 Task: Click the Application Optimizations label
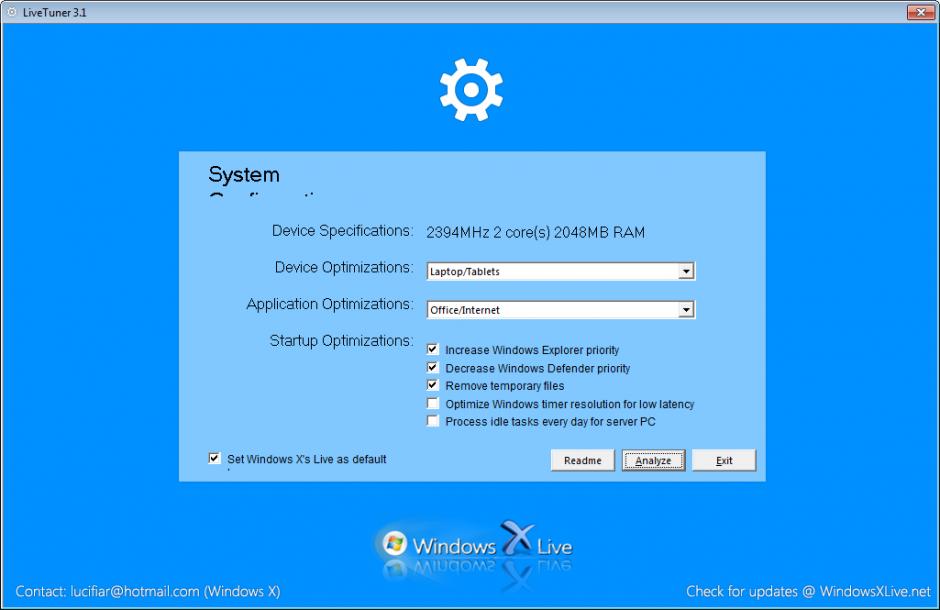pos(330,304)
